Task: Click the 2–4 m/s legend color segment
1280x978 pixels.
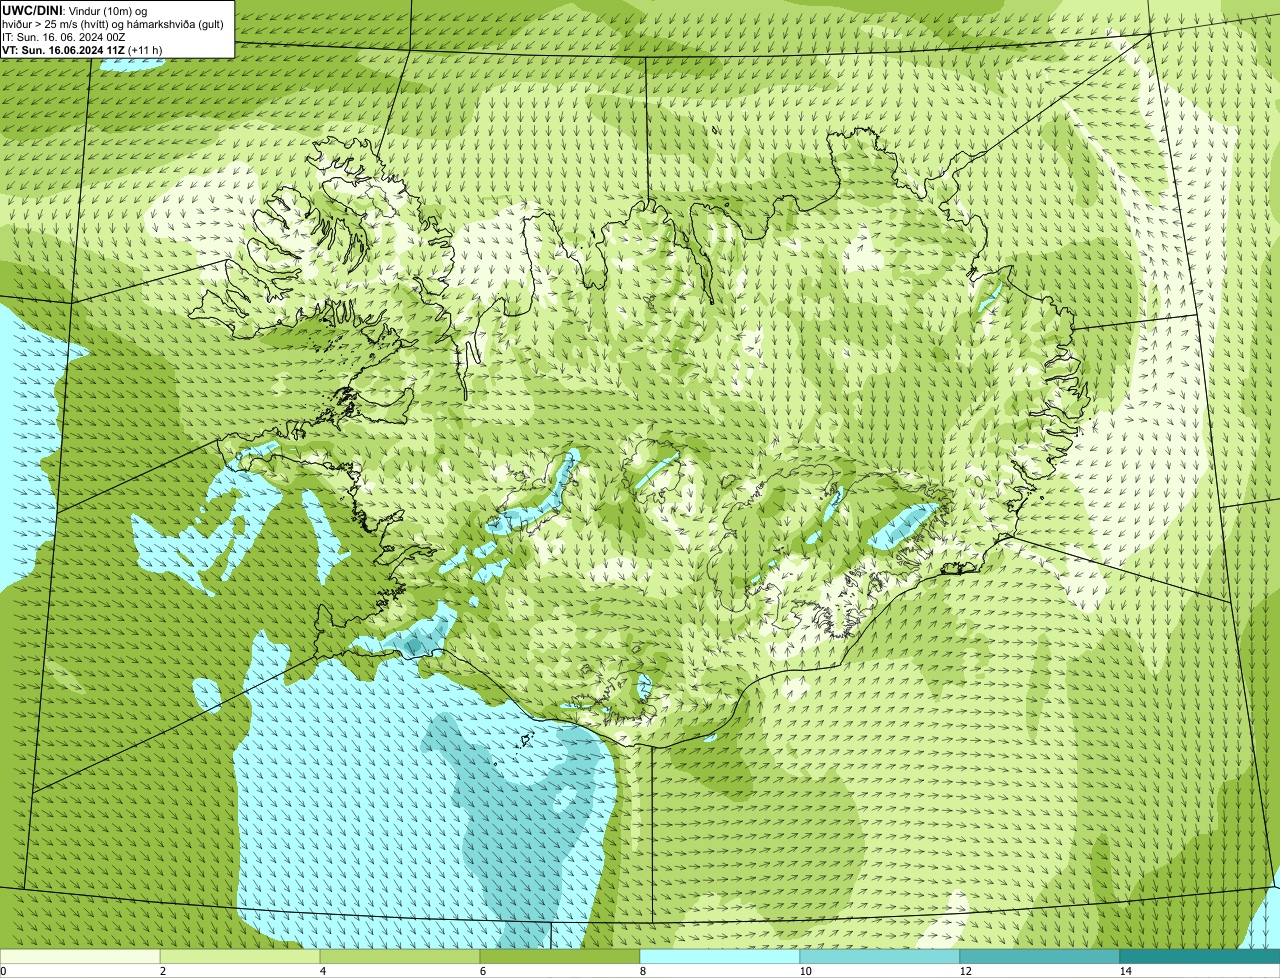Action: pyautogui.click(x=240, y=957)
